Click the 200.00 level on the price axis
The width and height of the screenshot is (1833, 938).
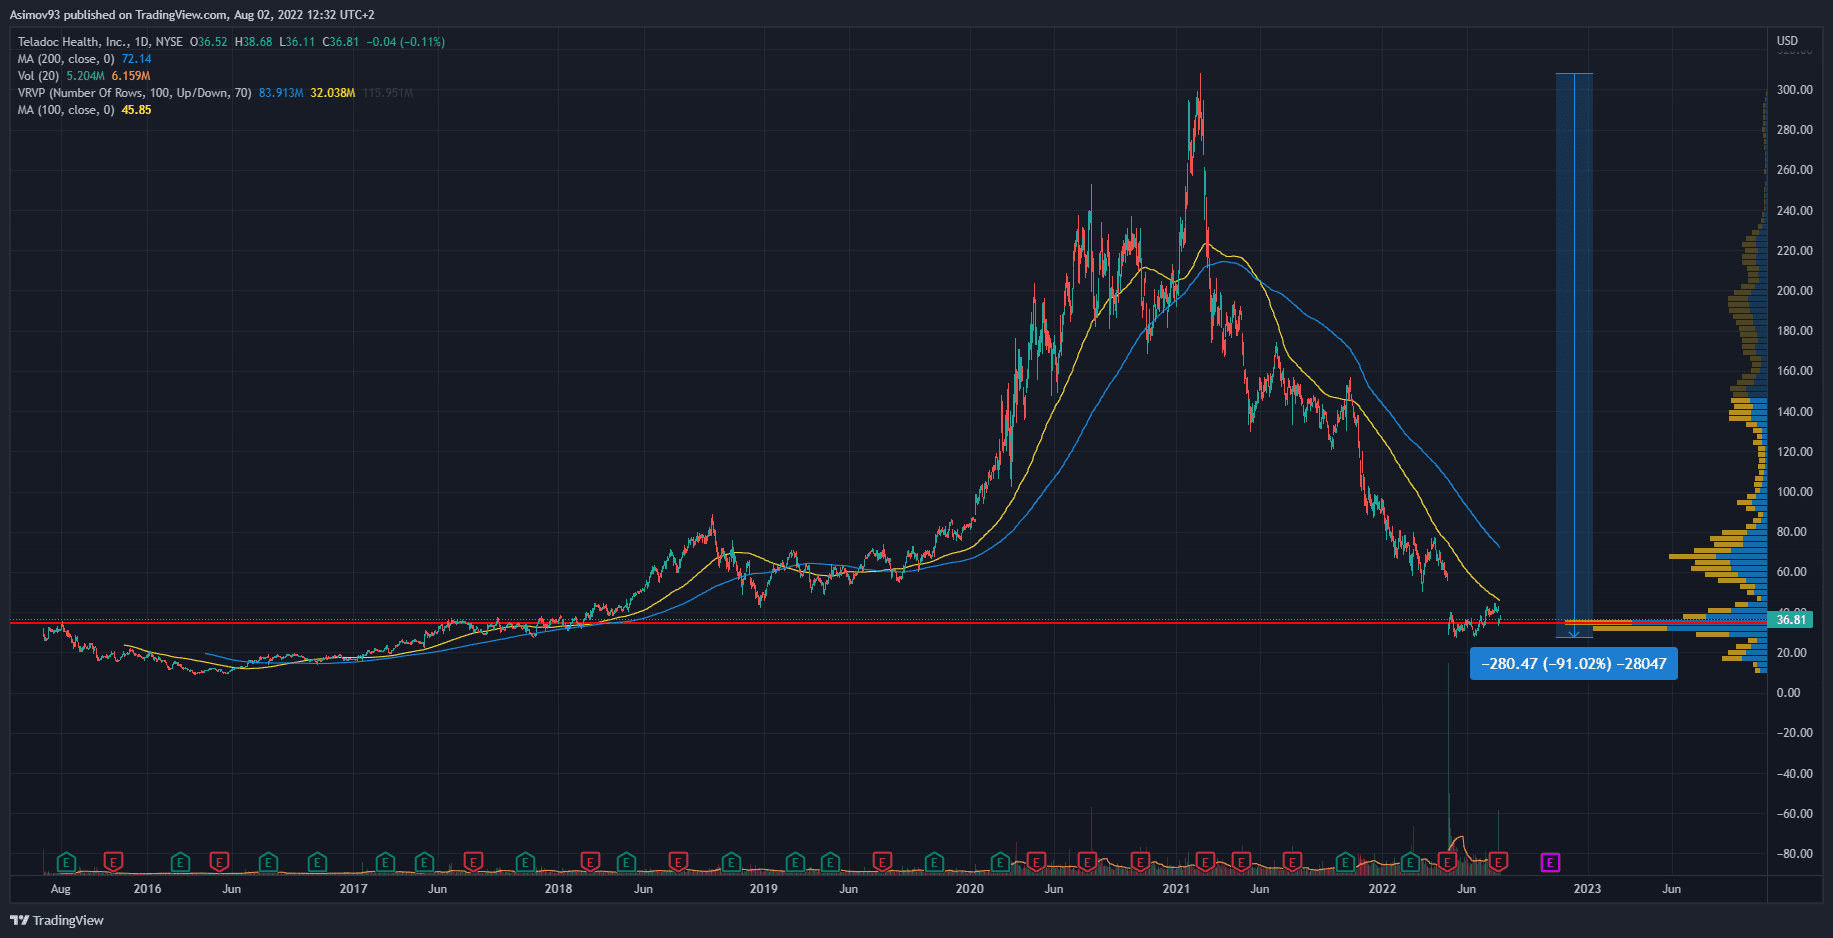(1794, 291)
